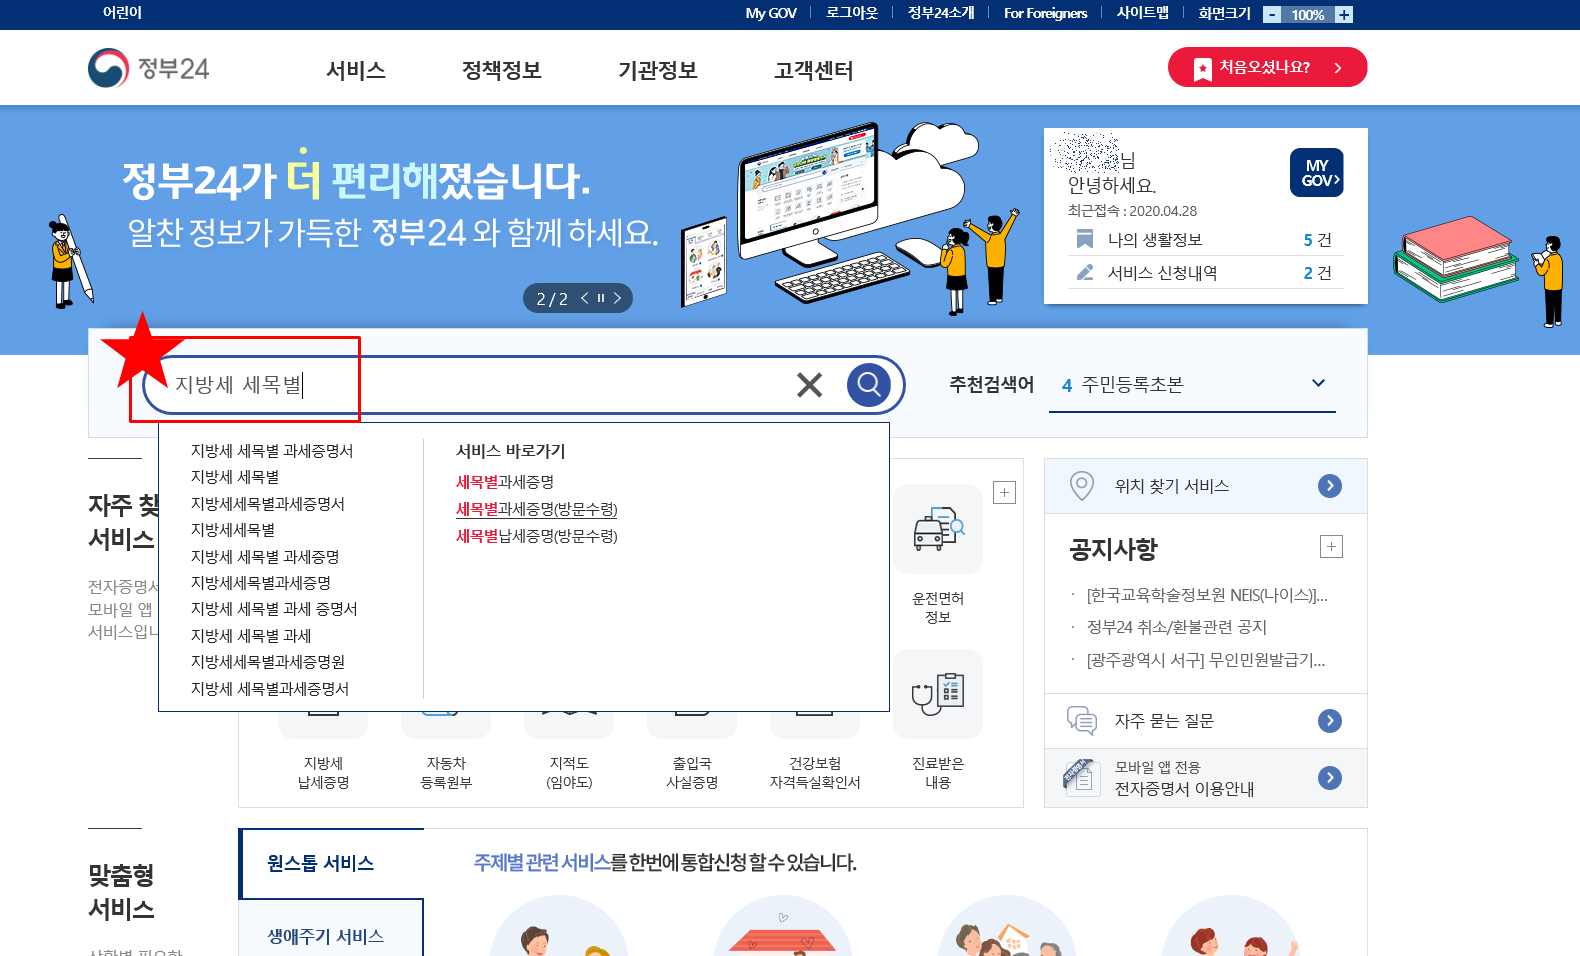Click the 로그아웃 link

pyautogui.click(x=852, y=13)
